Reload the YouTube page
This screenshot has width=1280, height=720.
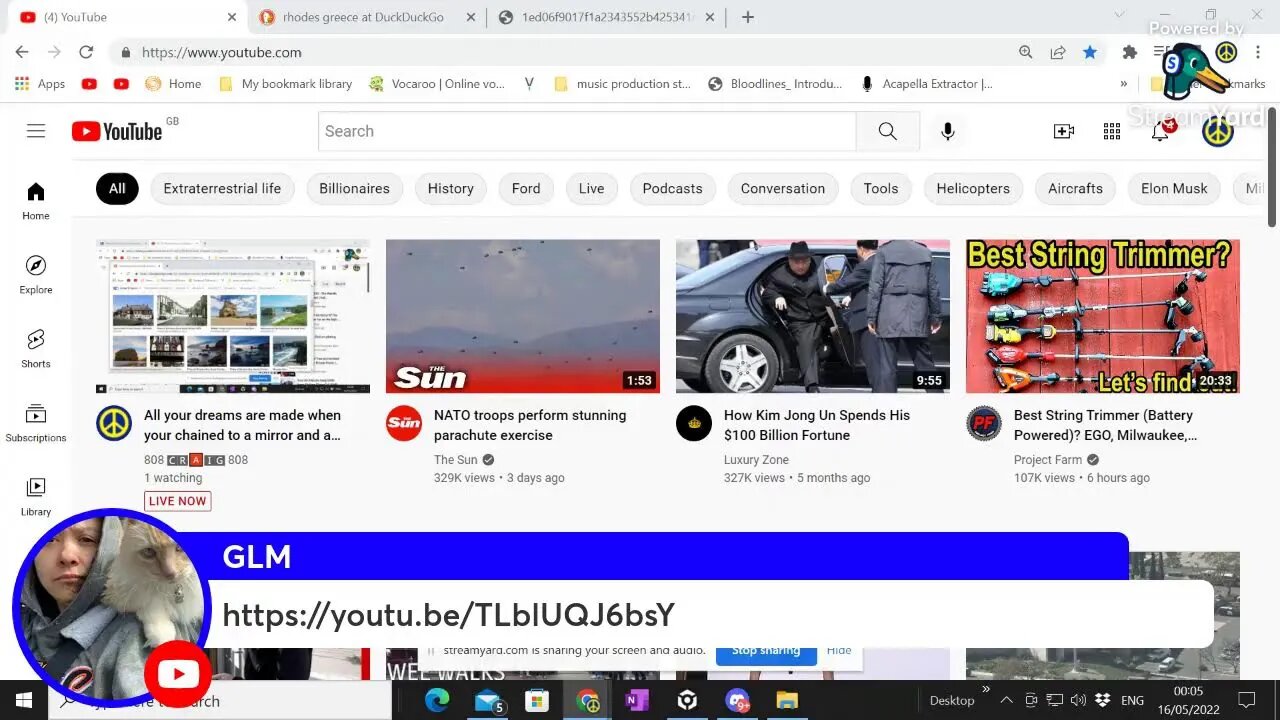pyautogui.click(x=86, y=52)
